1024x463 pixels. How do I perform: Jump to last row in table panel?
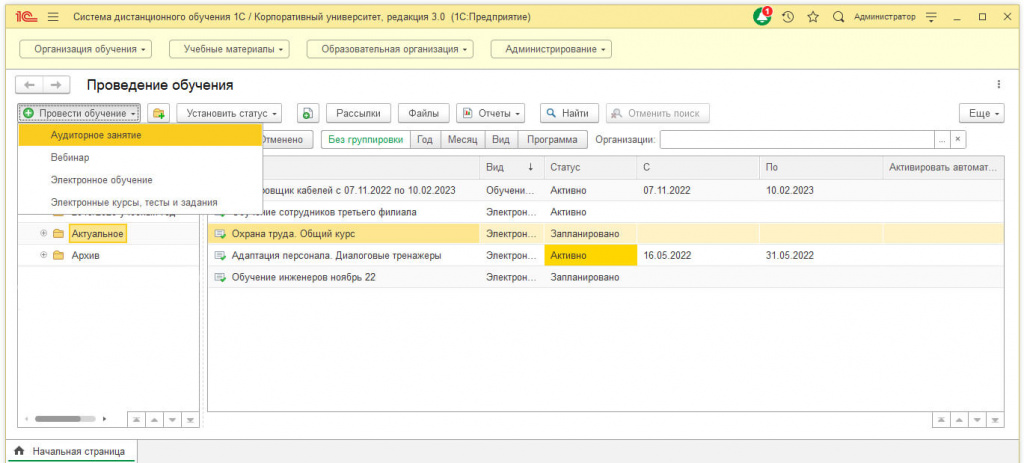click(x=995, y=419)
